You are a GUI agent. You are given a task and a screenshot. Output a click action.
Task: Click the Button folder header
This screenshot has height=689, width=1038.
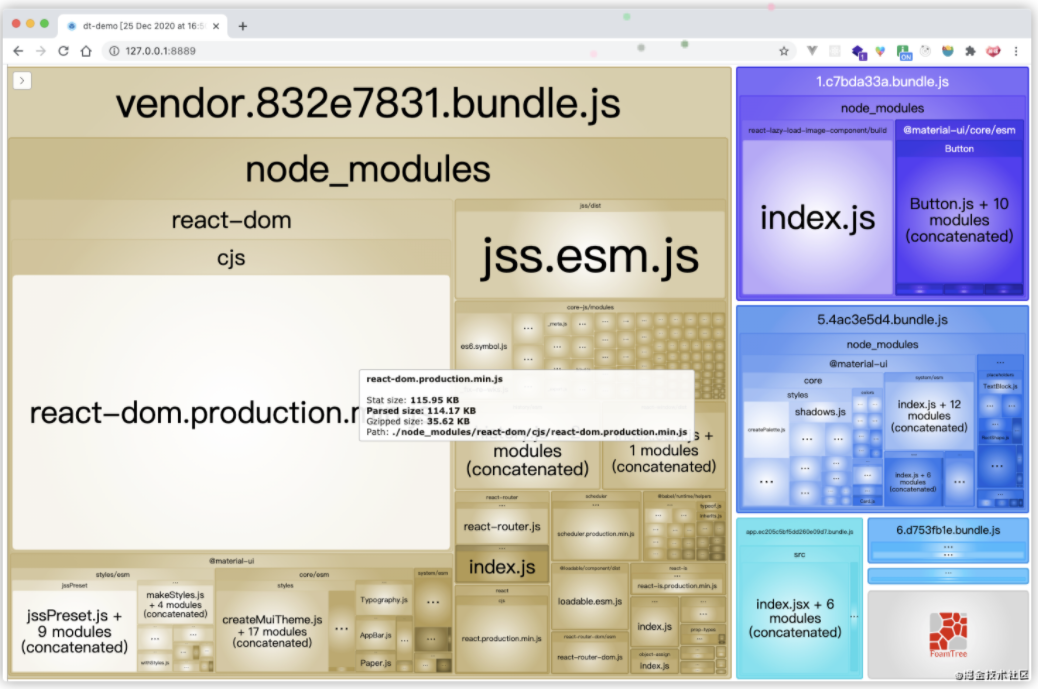pos(959,149)
